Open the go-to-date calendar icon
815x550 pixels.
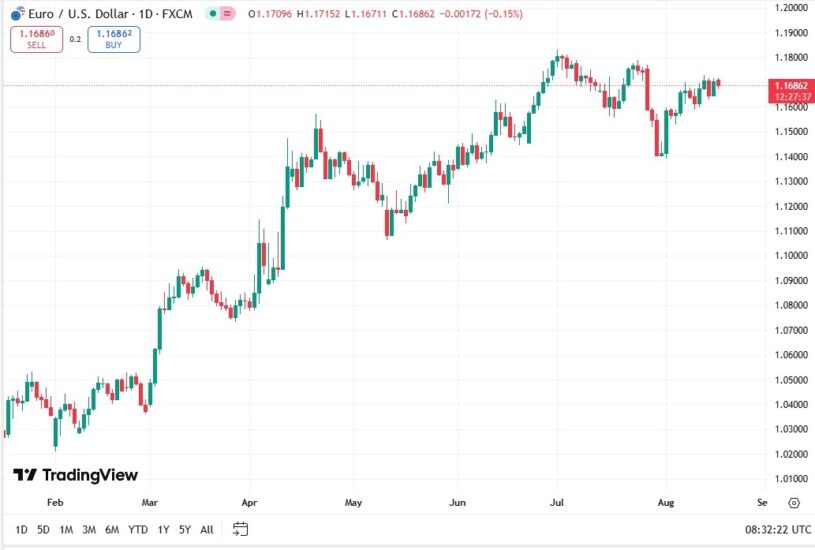(x=240, y=529)
